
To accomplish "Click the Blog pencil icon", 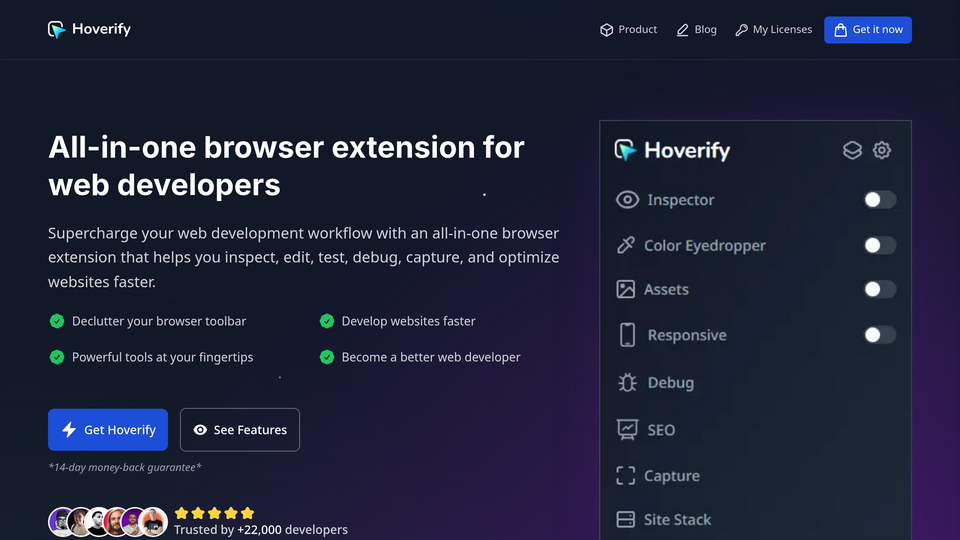I will (x=682, y=30).
